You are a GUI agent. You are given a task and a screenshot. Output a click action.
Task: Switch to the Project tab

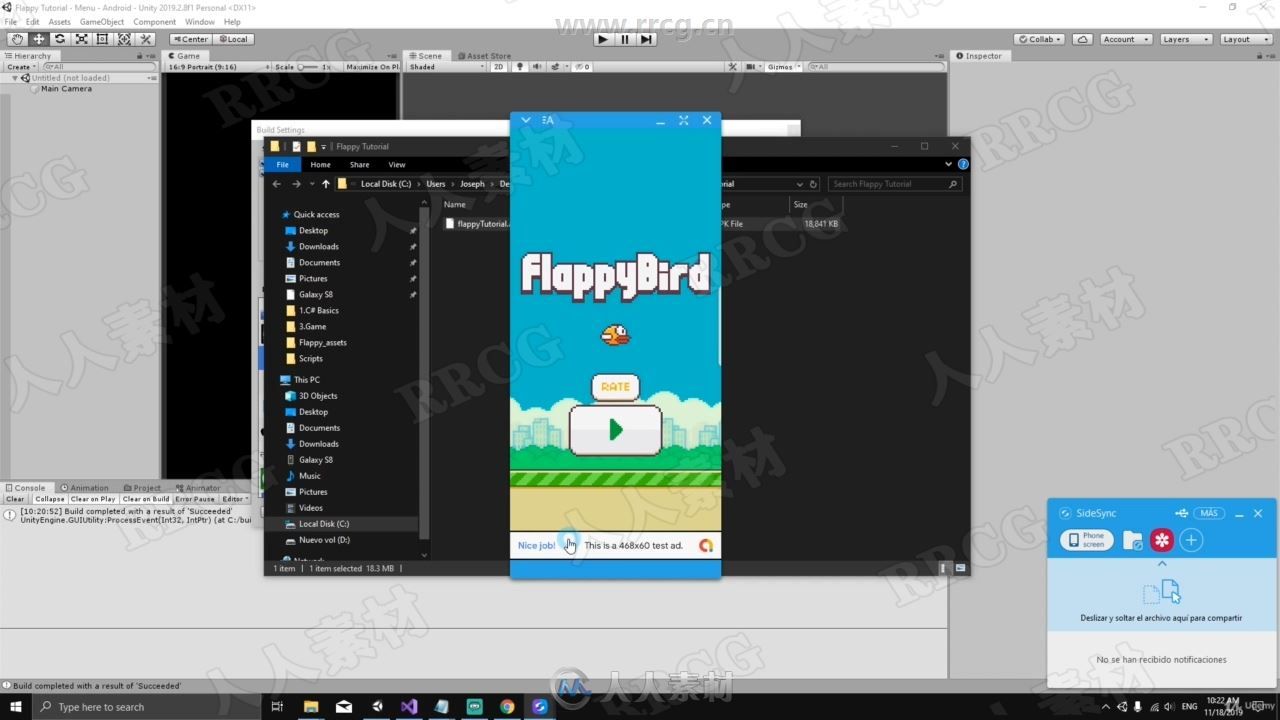[x=142, y=488]
